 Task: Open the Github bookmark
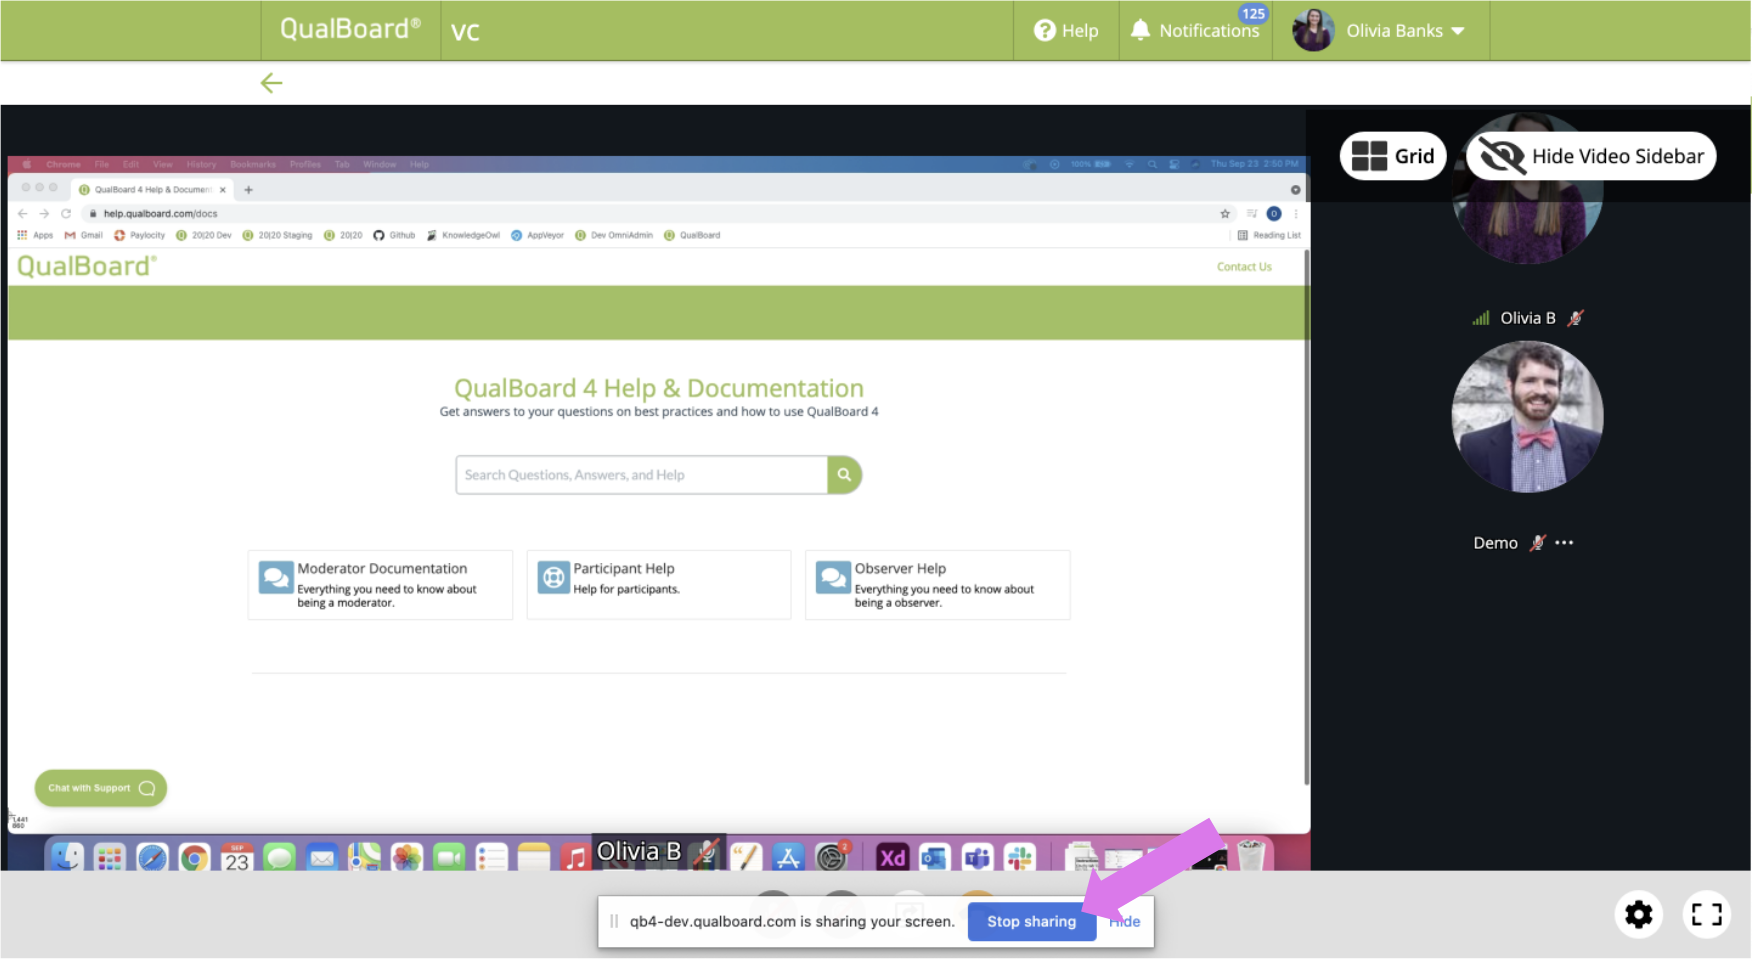click(x=394, y=235)
